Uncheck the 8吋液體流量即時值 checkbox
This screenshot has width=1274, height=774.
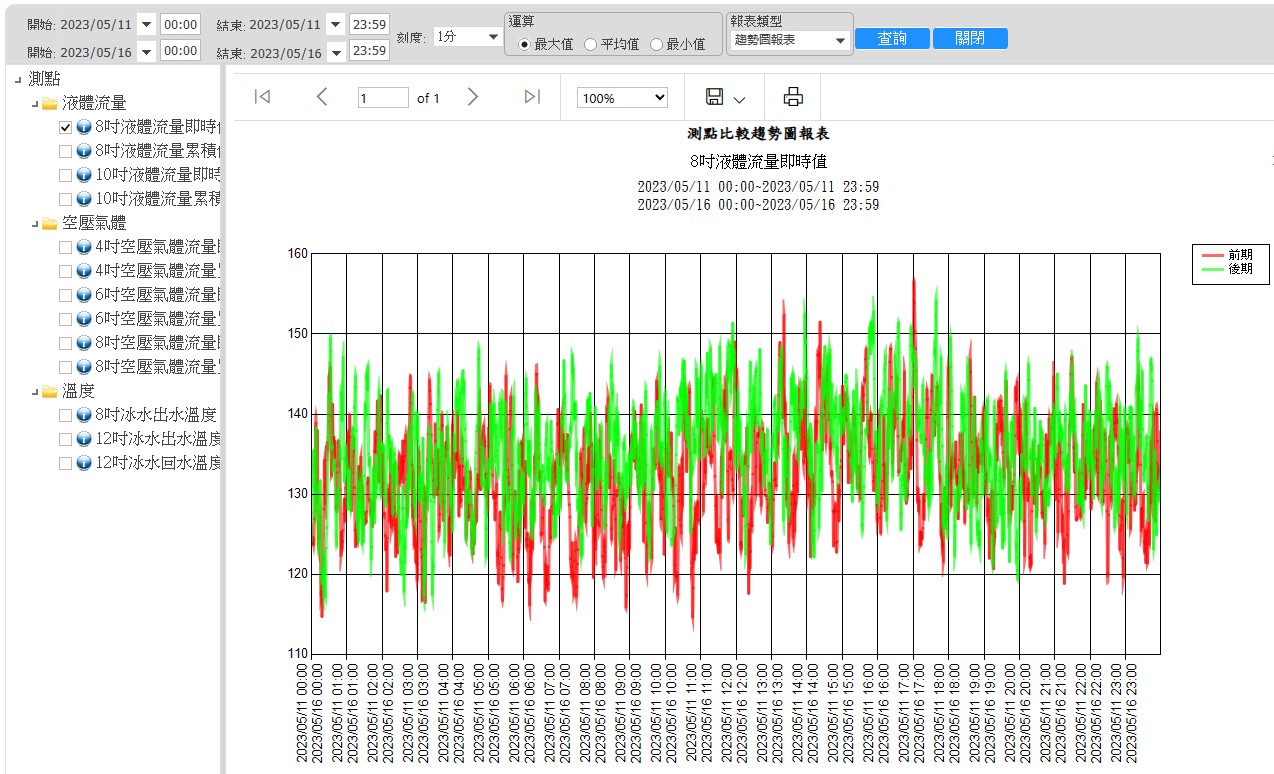[x=65, y=127]
